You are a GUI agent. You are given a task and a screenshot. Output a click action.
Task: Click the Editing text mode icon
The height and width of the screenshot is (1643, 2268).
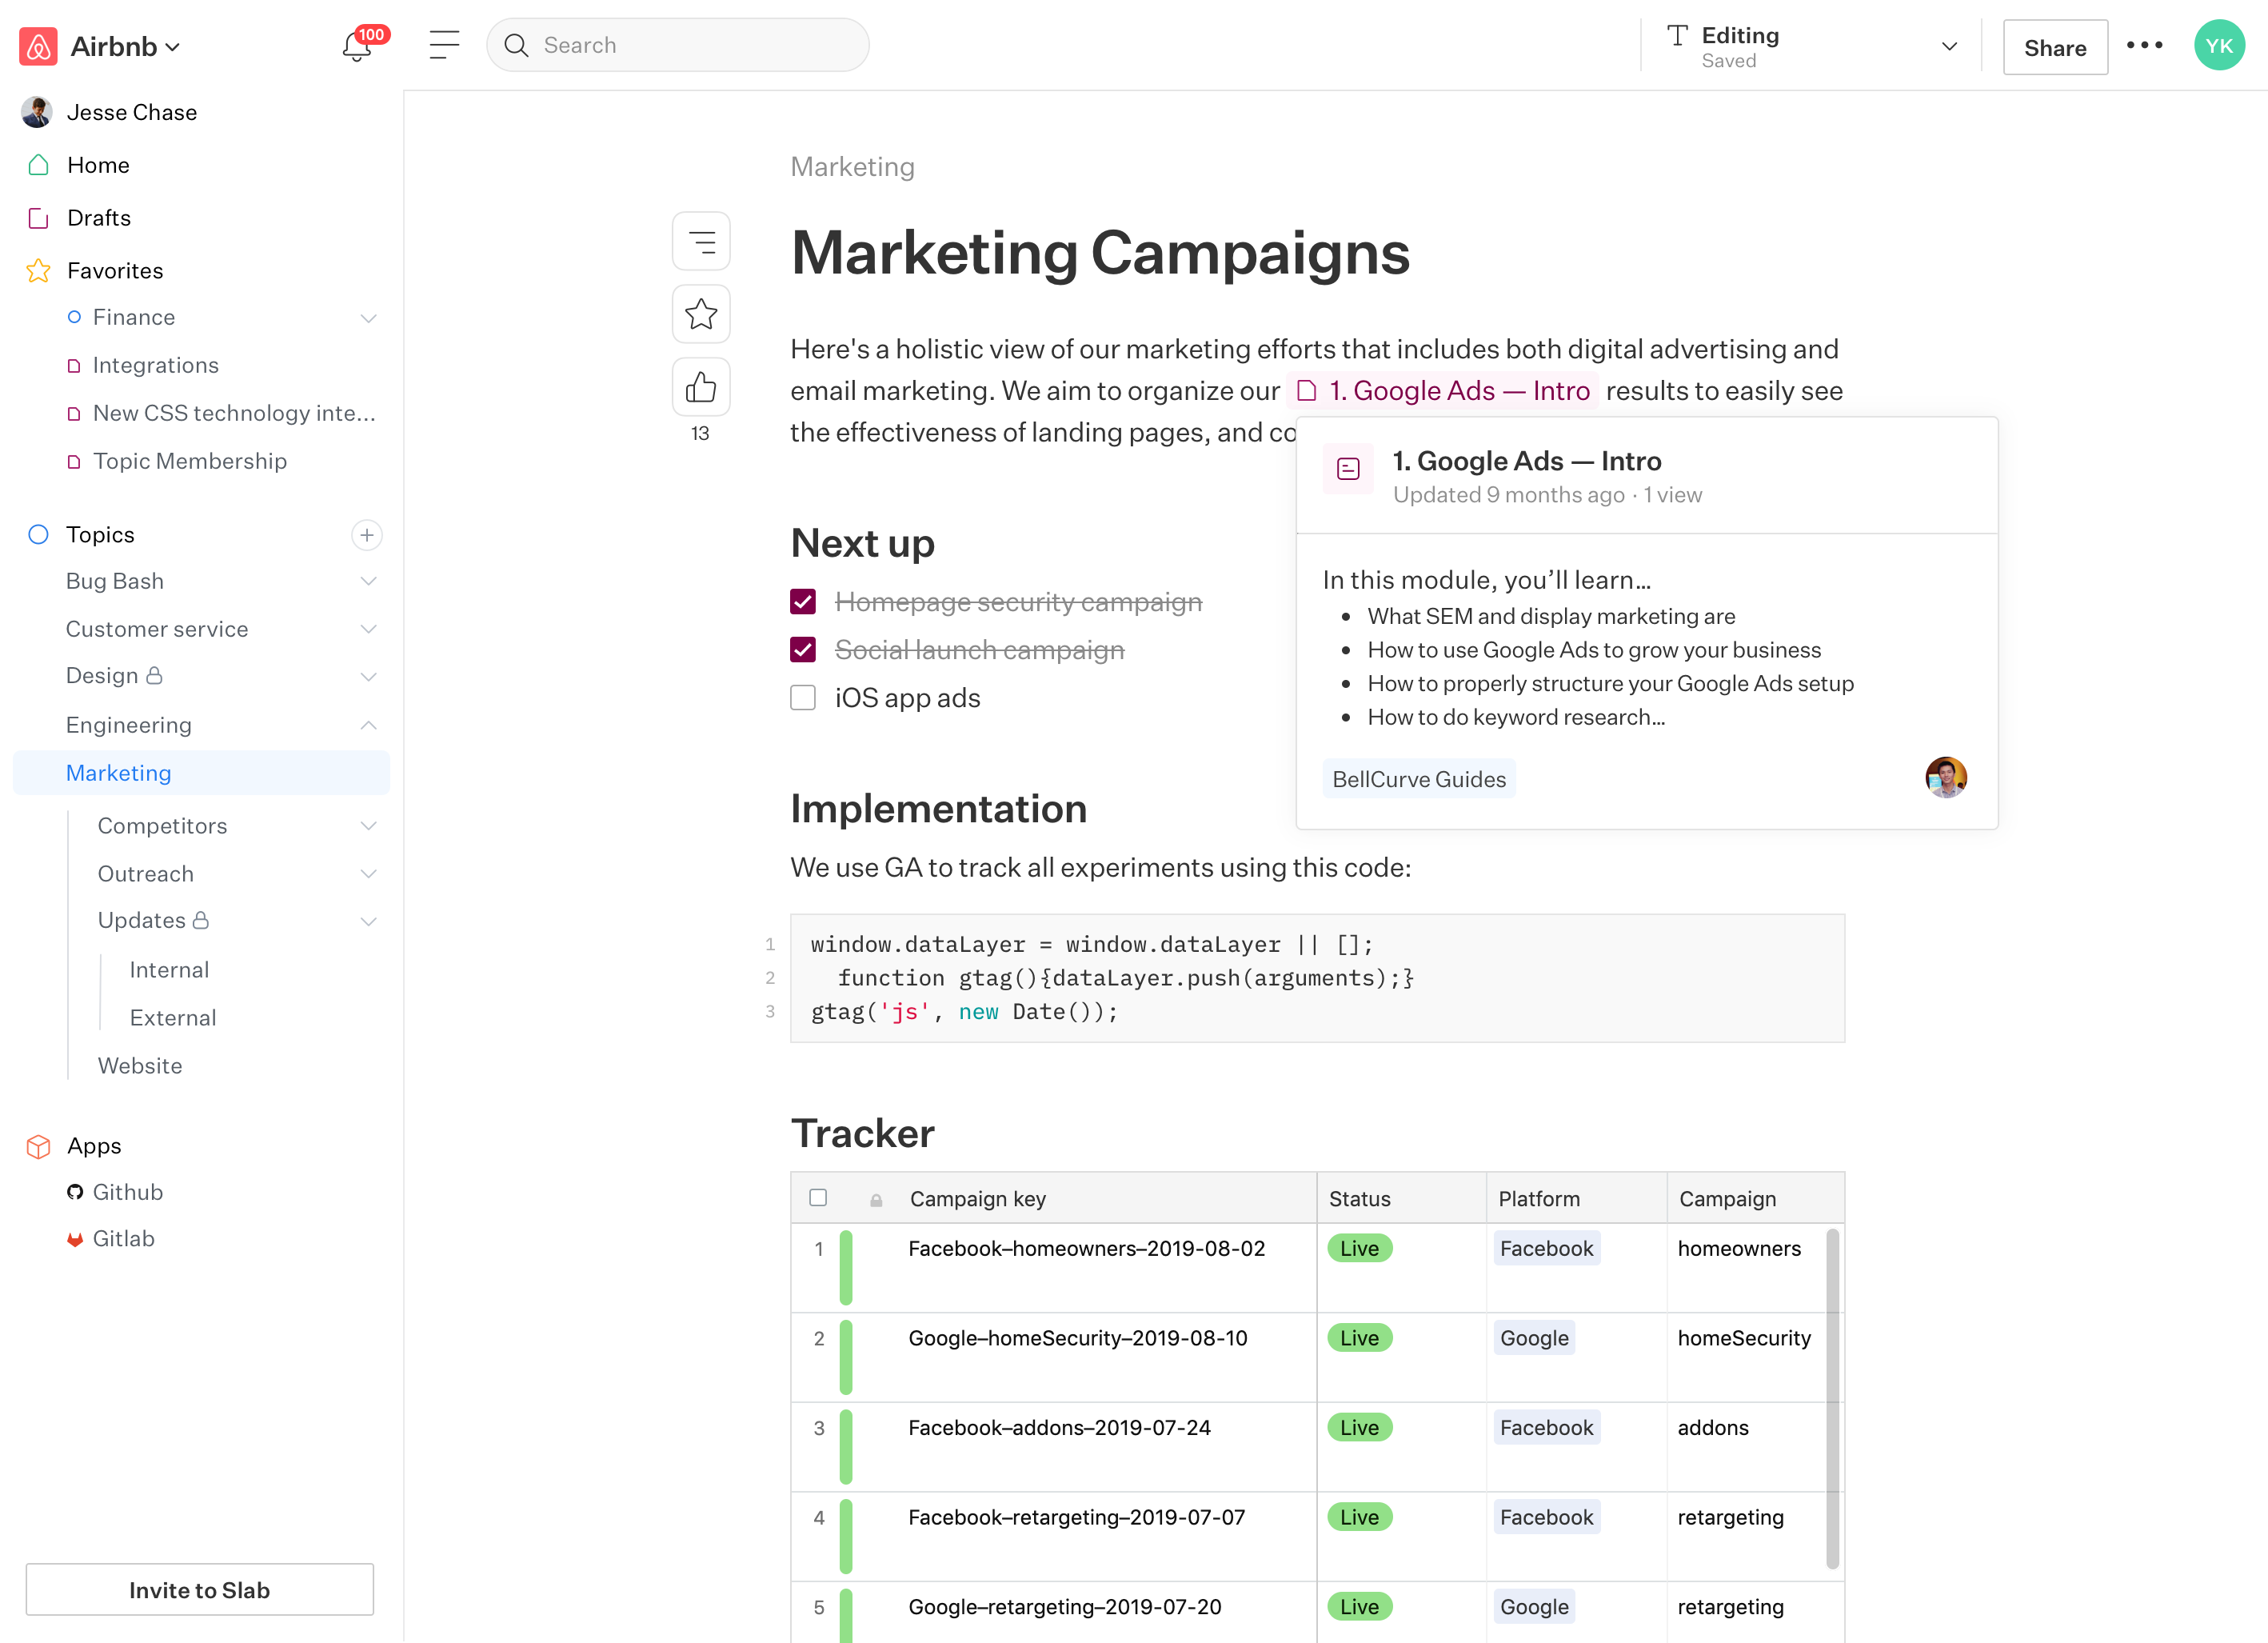(1677, 36)
